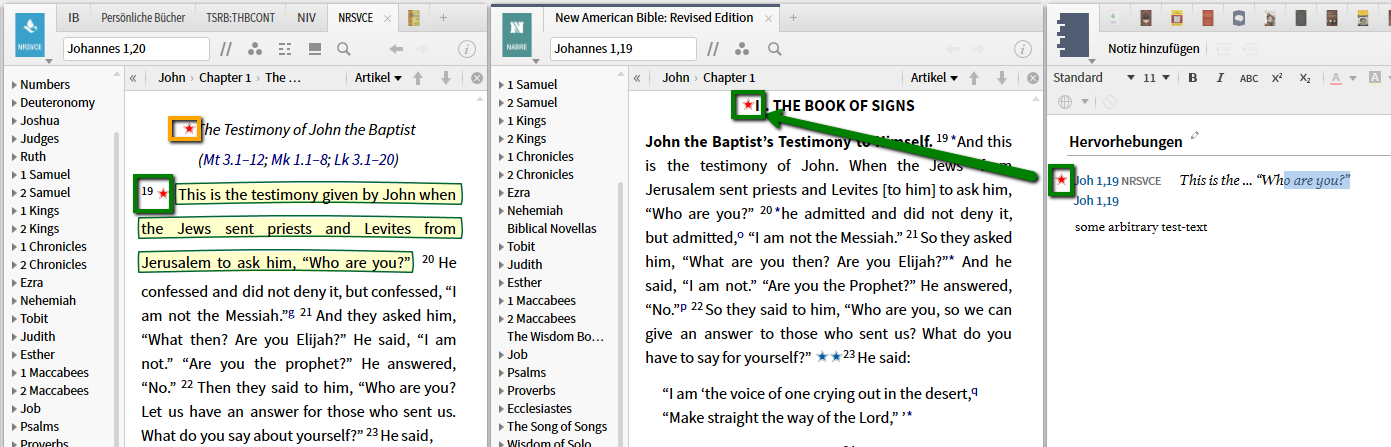
Task: Toggle parallel resources in NRSVCE panel
Action: pos(226,49)
